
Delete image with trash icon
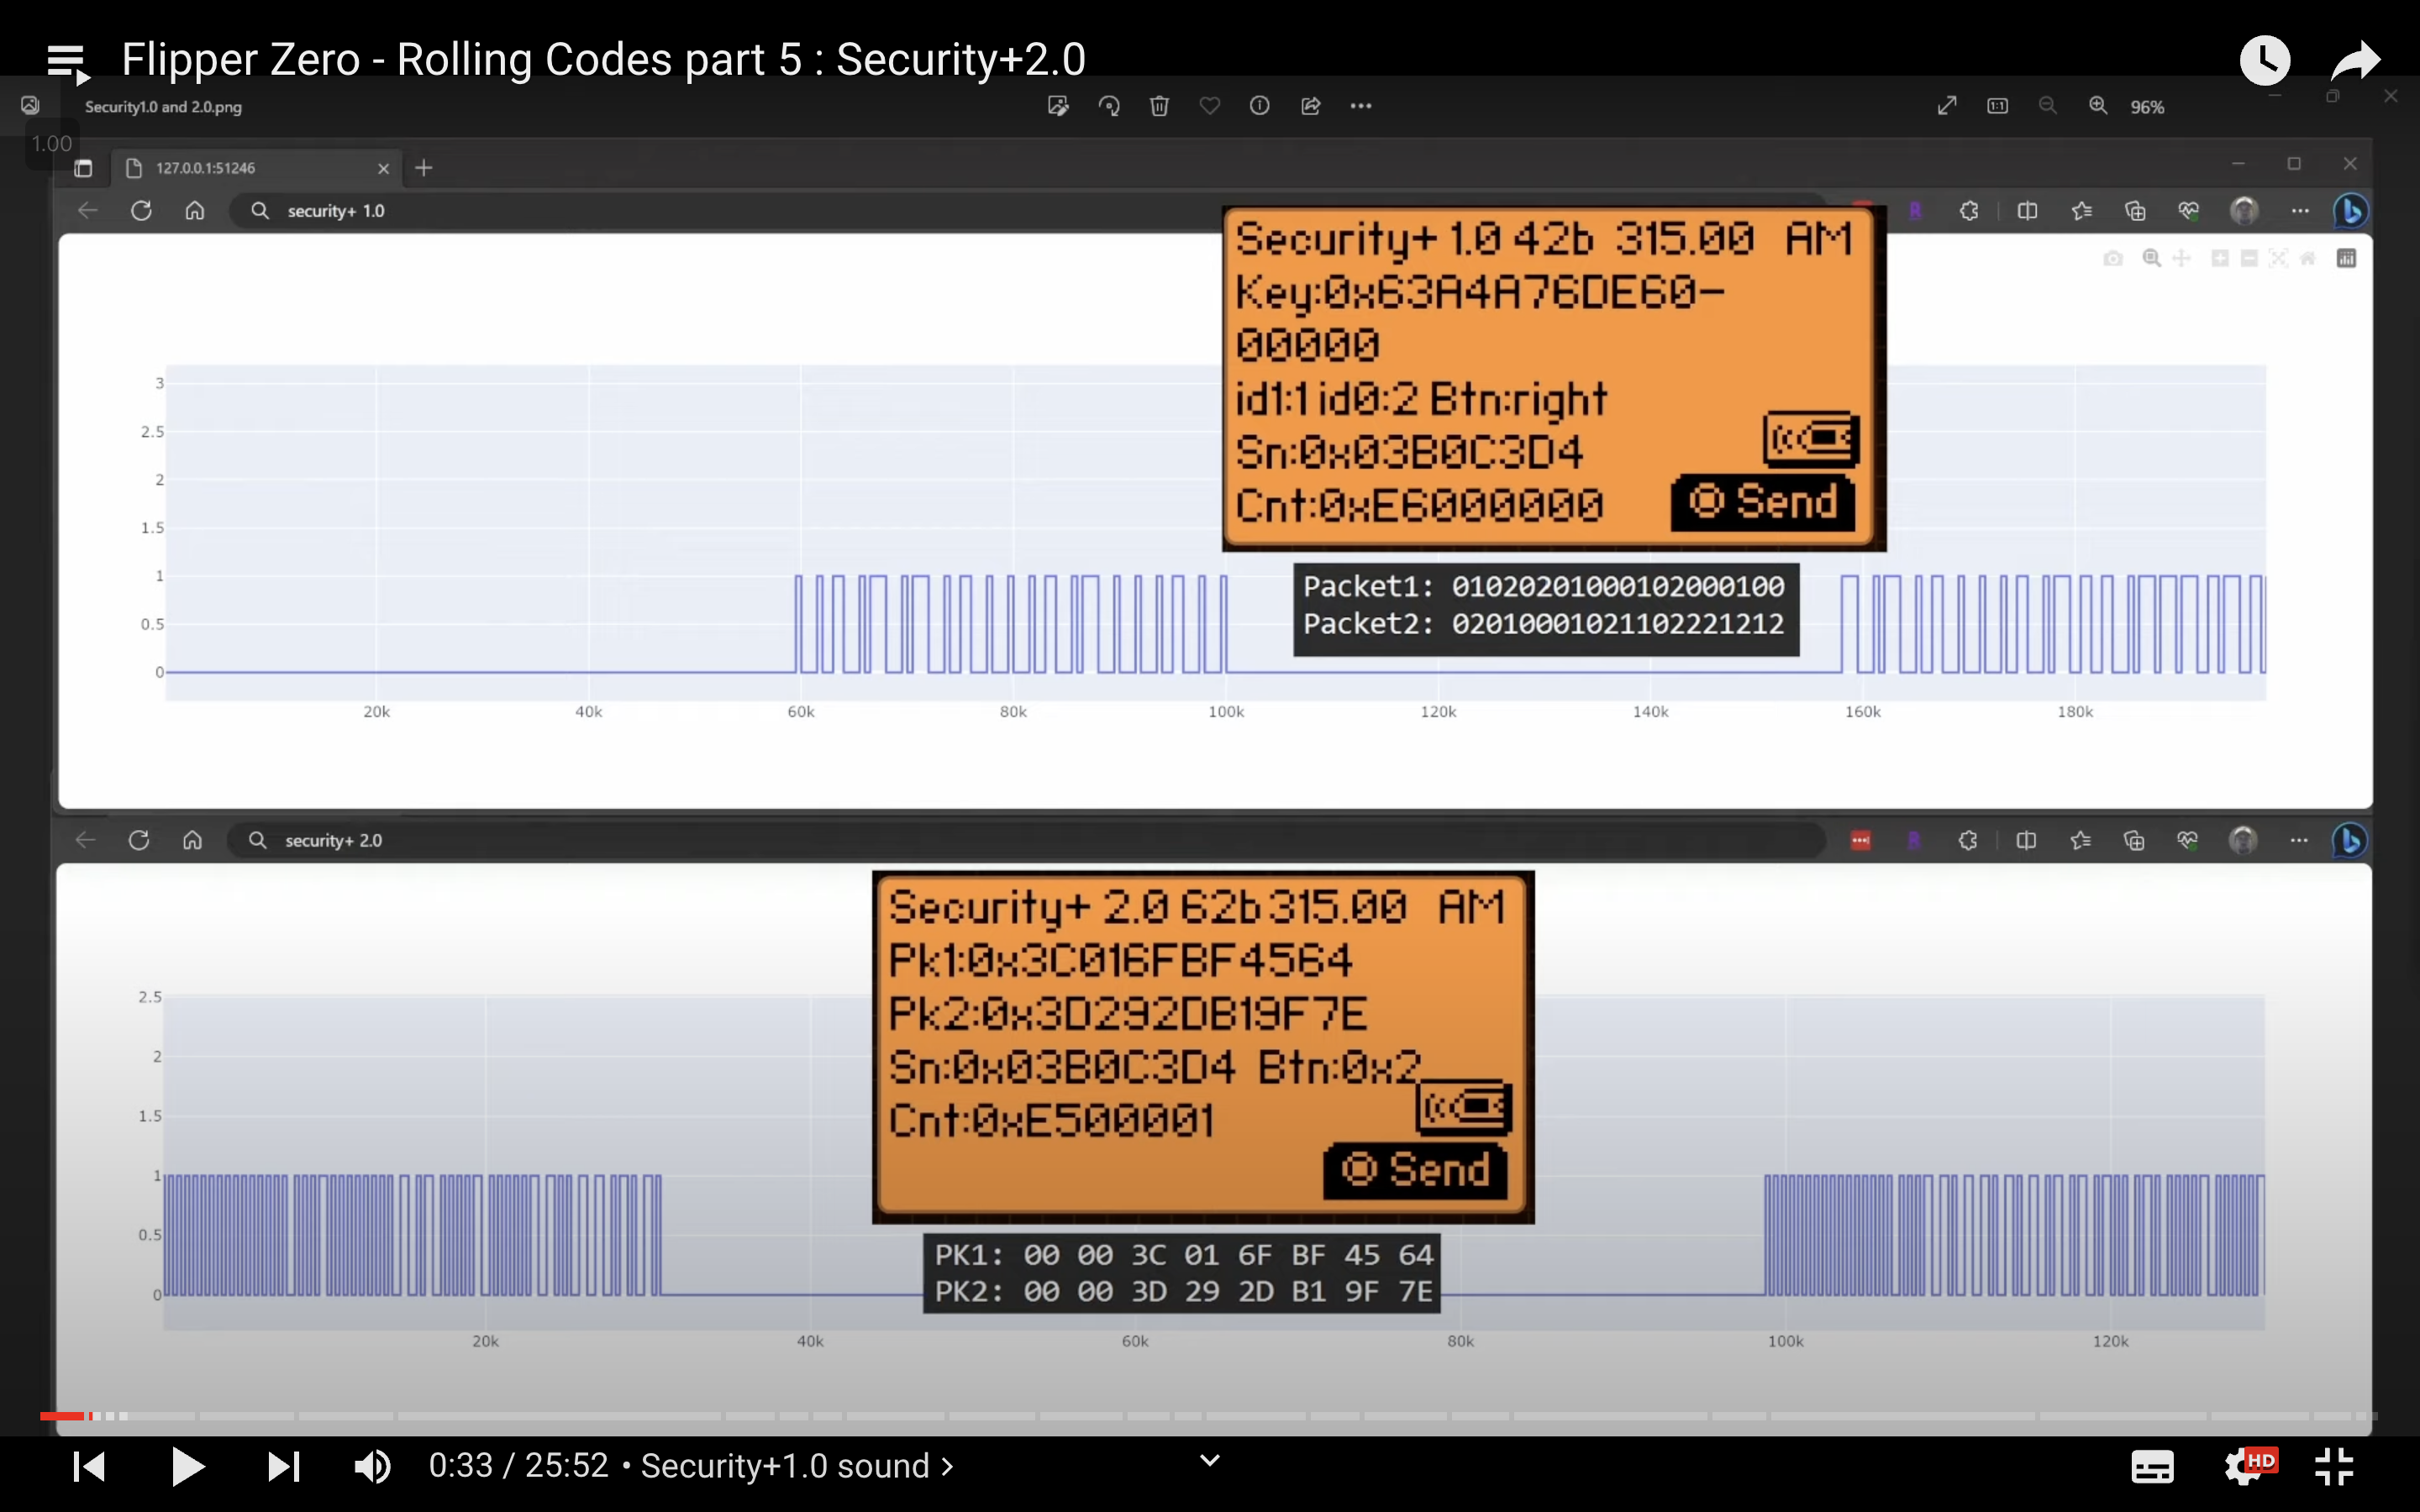(x=1159, y=106)
